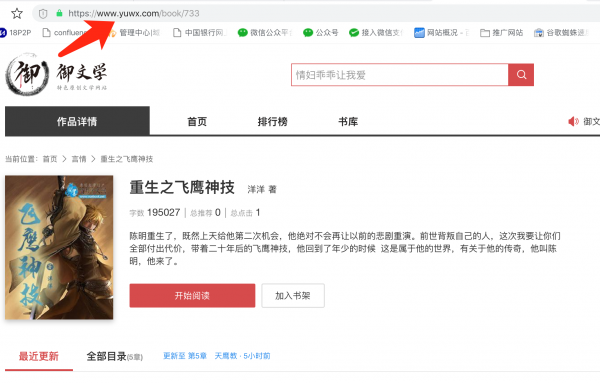Click 重生之飞鹰神技 in the breadcrumb
The height and width of the screenshot is (383, 600).
[127, 159]
